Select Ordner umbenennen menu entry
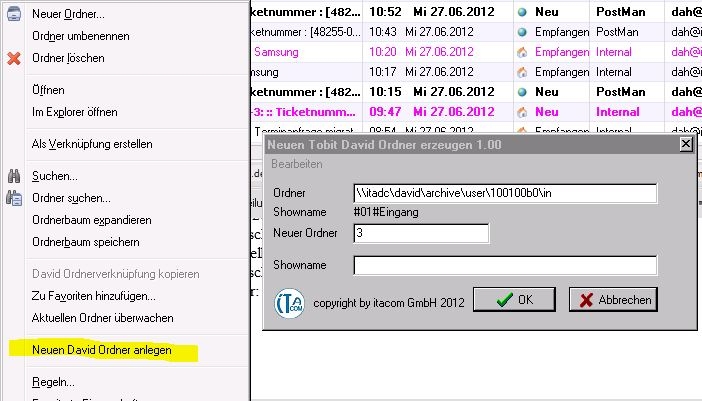702x401 pixels. (x=81, y=36)
